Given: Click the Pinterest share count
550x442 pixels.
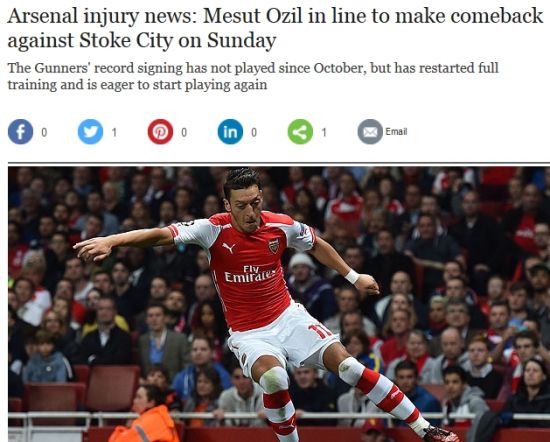Looking at the screenshot, I should tap(184, 132).
